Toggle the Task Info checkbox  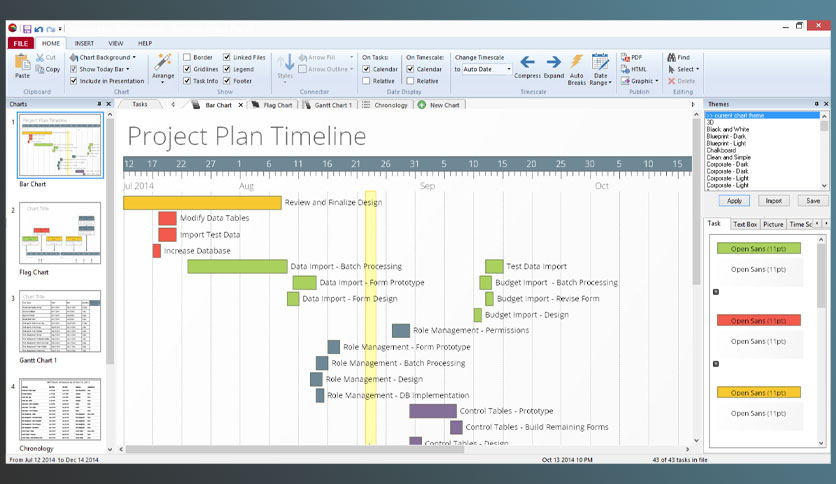[187, 80]
